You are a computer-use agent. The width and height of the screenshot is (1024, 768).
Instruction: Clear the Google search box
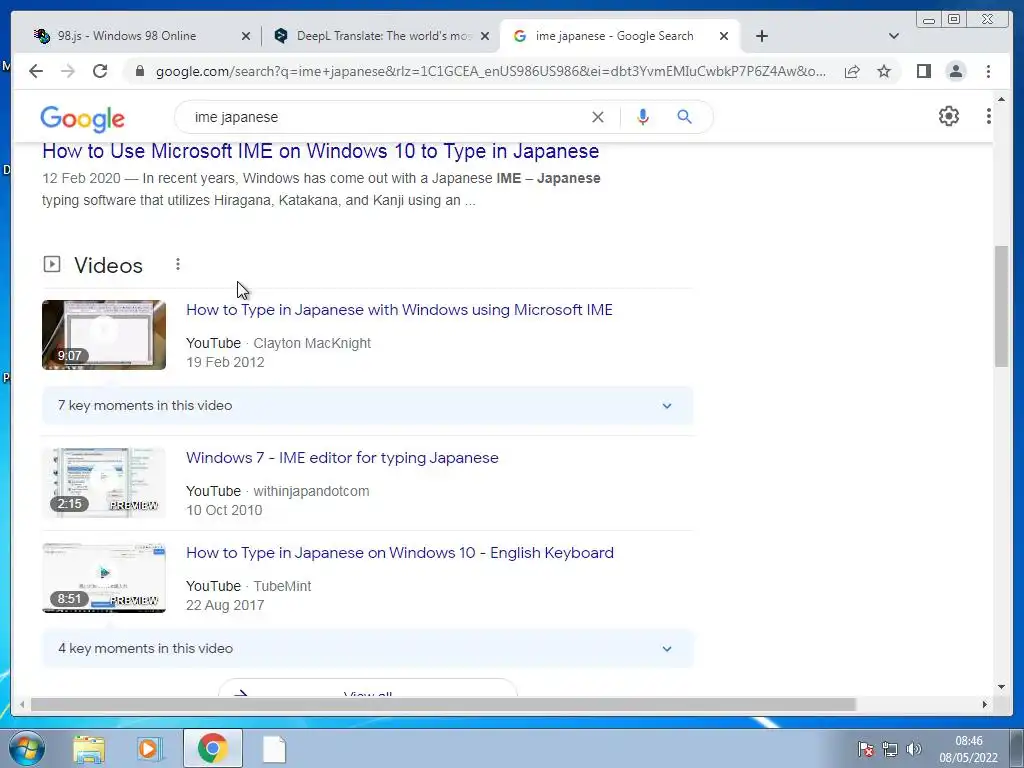click(x=598, y=117)
